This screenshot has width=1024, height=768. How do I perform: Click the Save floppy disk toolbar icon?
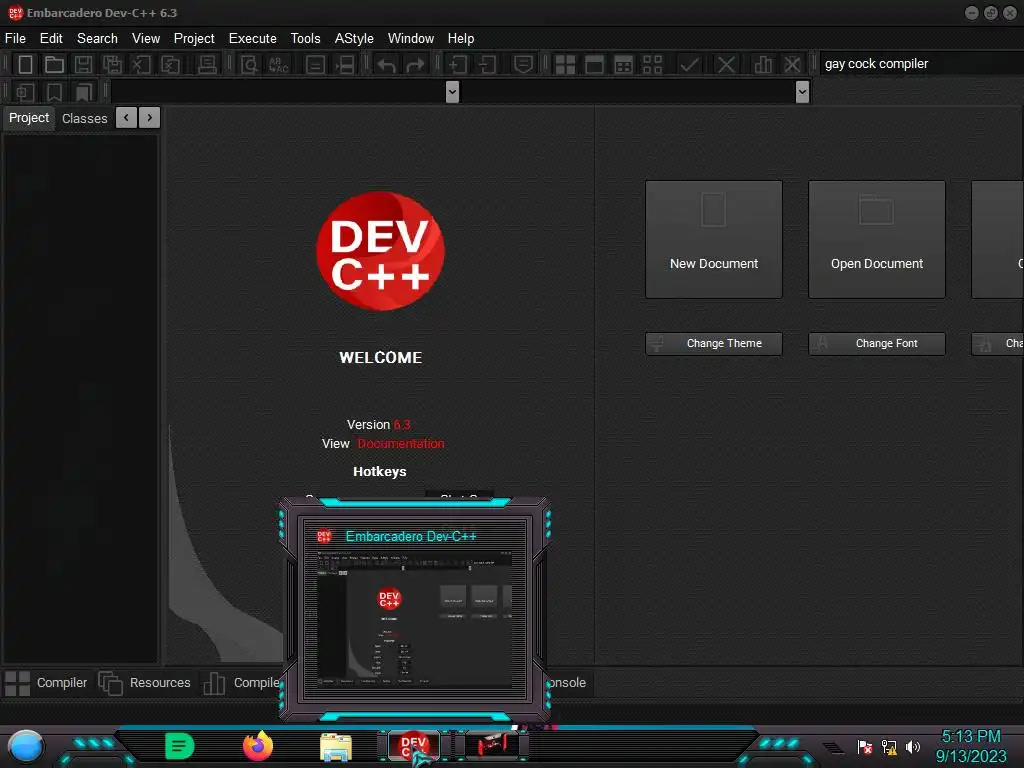[x=83, y=64]
